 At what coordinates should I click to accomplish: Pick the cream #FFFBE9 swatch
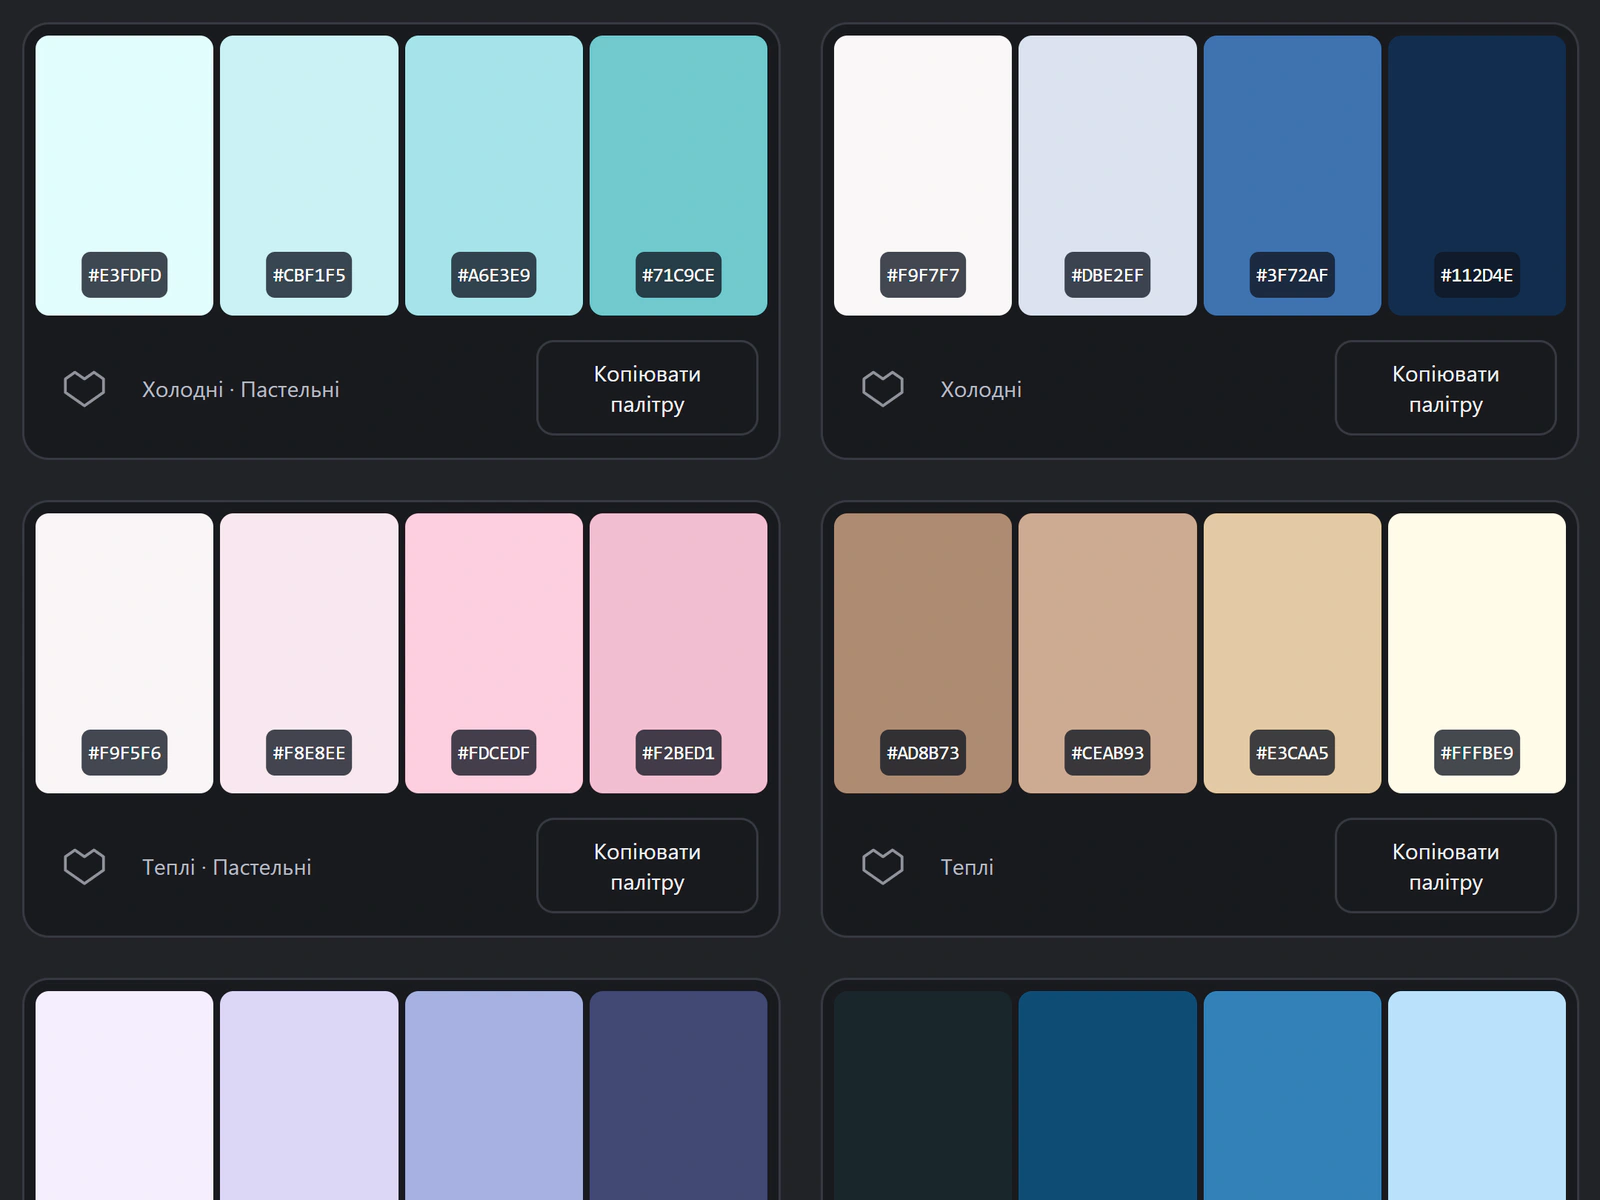tap(1477, 654)
